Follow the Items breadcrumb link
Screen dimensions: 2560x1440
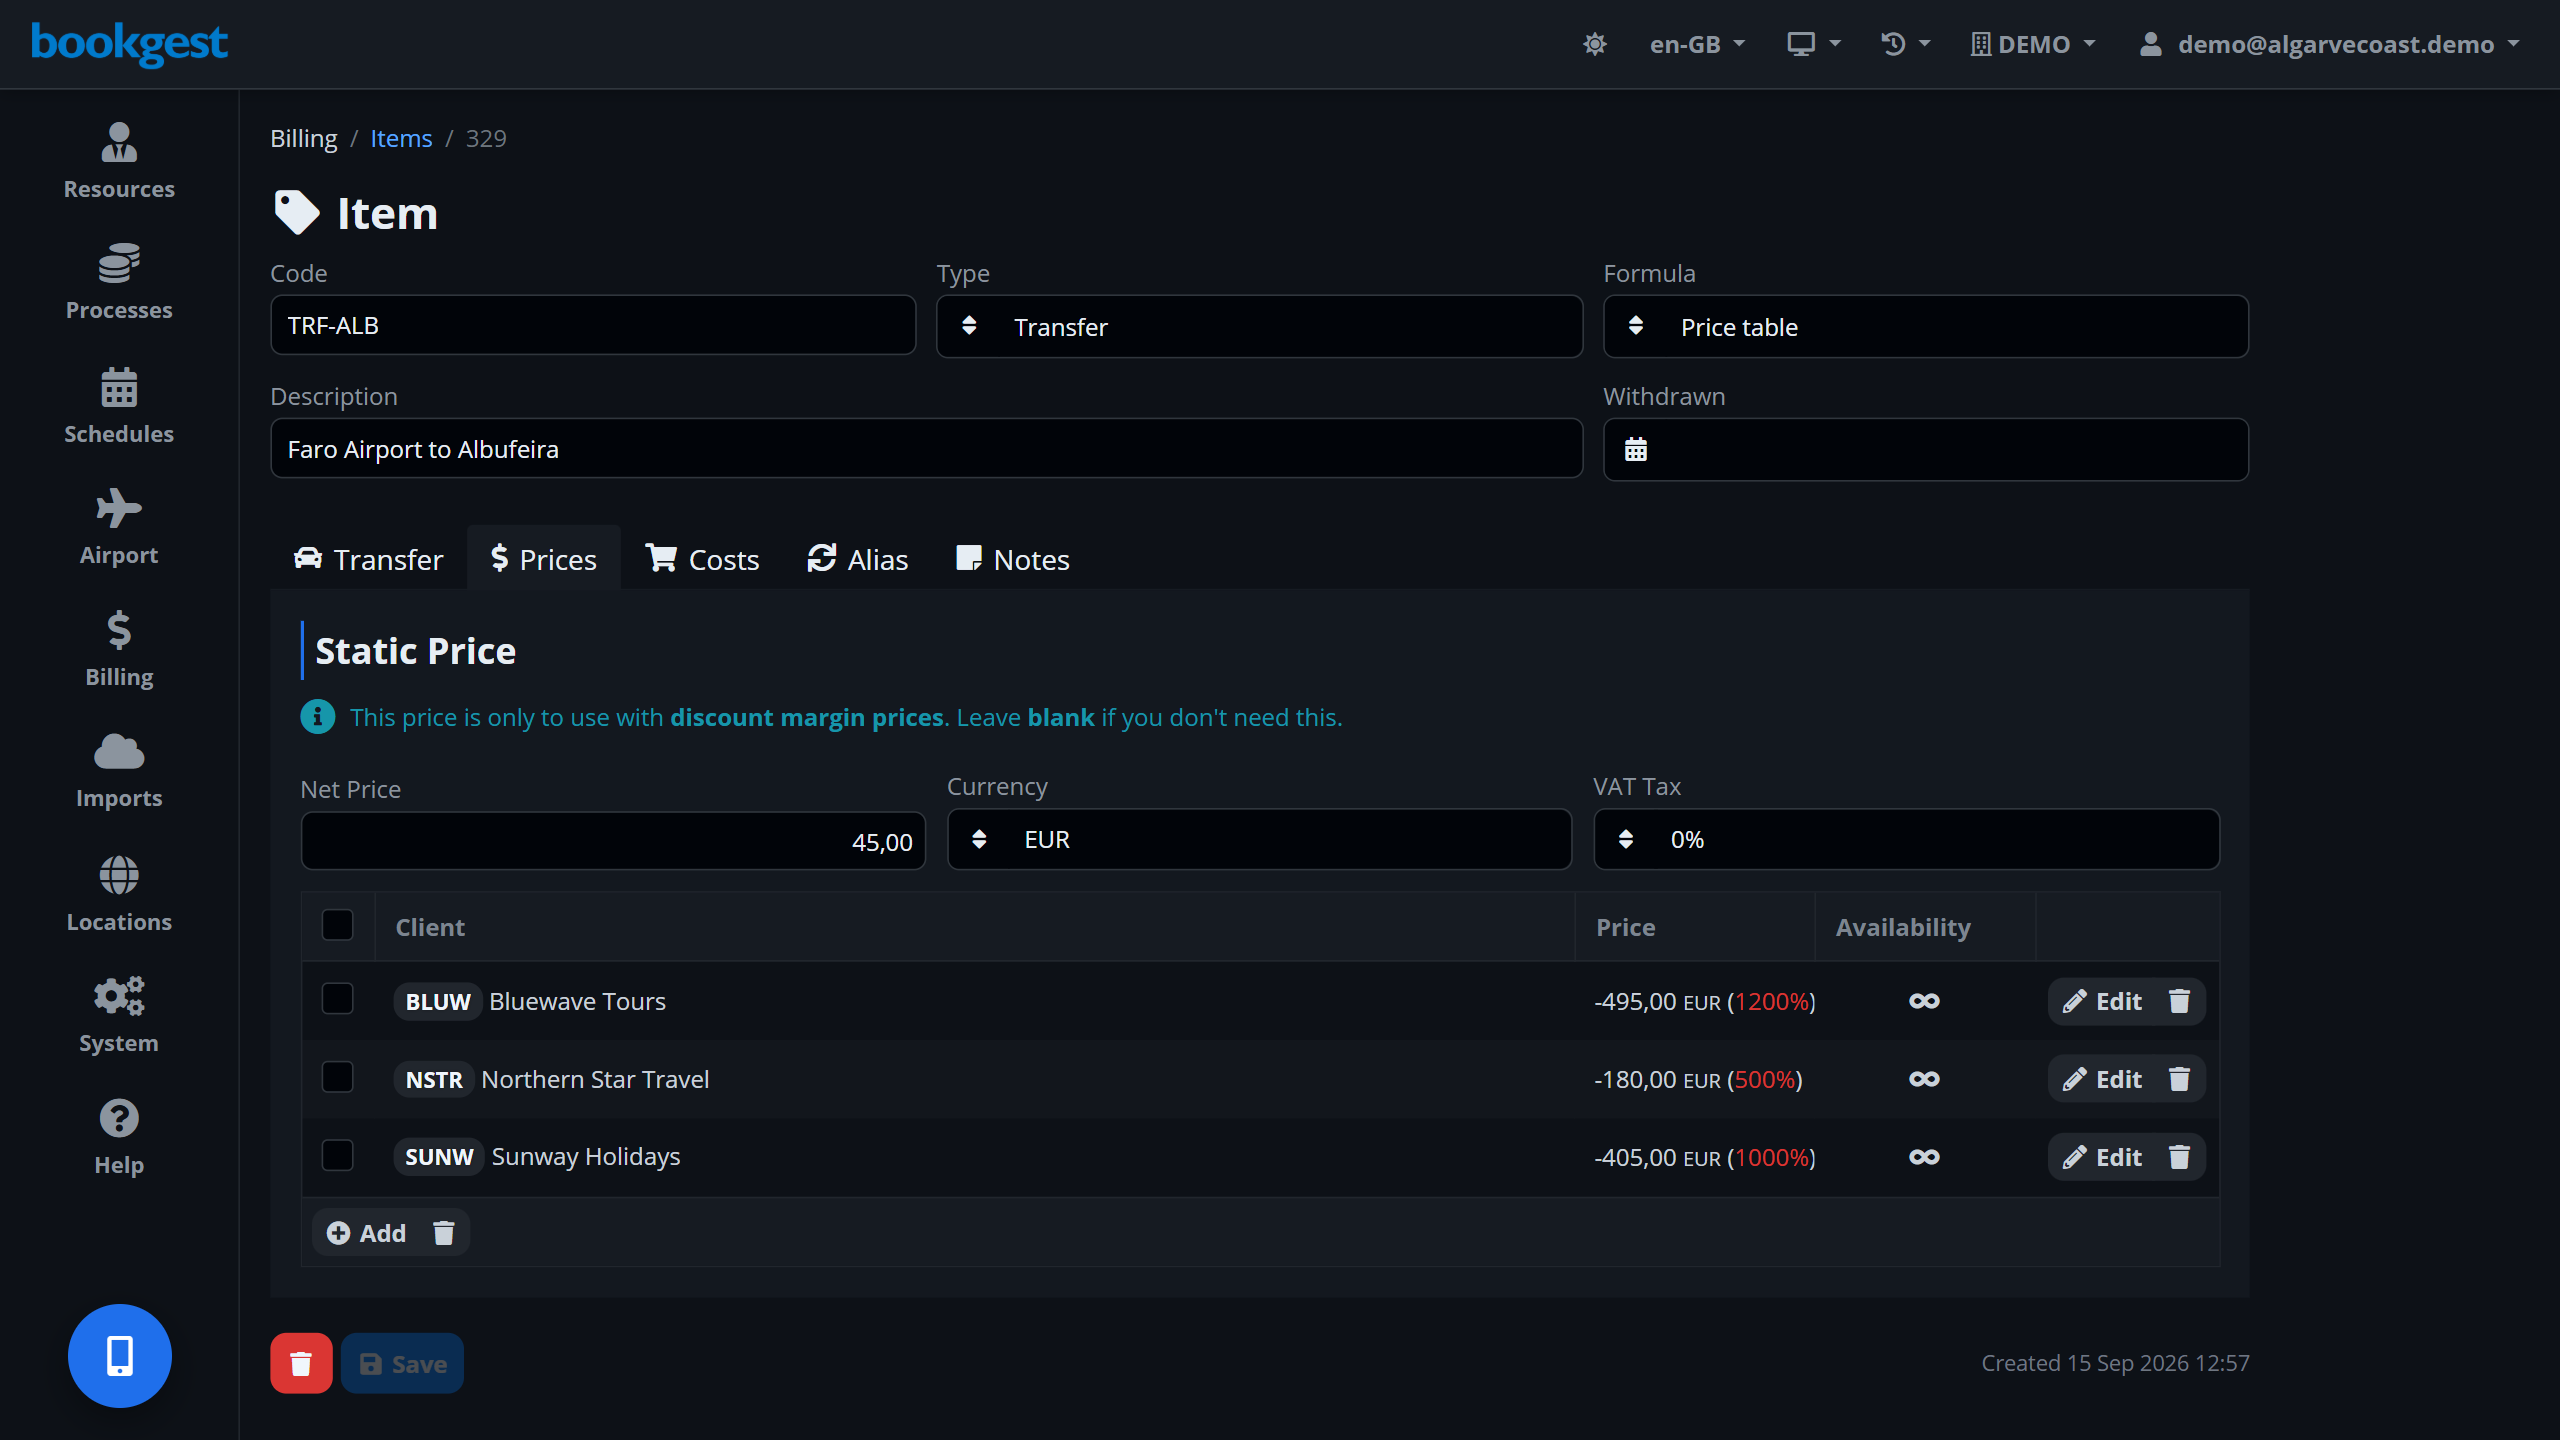401,138
